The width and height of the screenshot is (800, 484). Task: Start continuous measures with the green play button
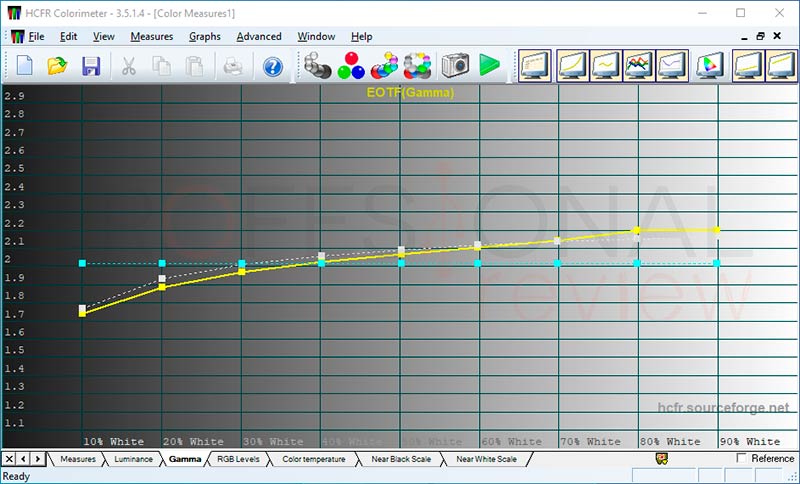tap(489, 65)
